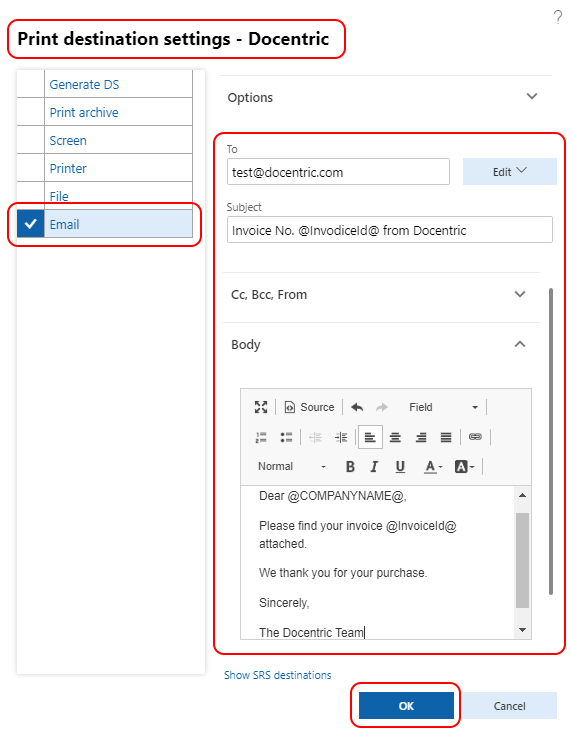This screenshot has width=571, height=737.
Task: Select the Screen destination
Action: coord(68,141)
